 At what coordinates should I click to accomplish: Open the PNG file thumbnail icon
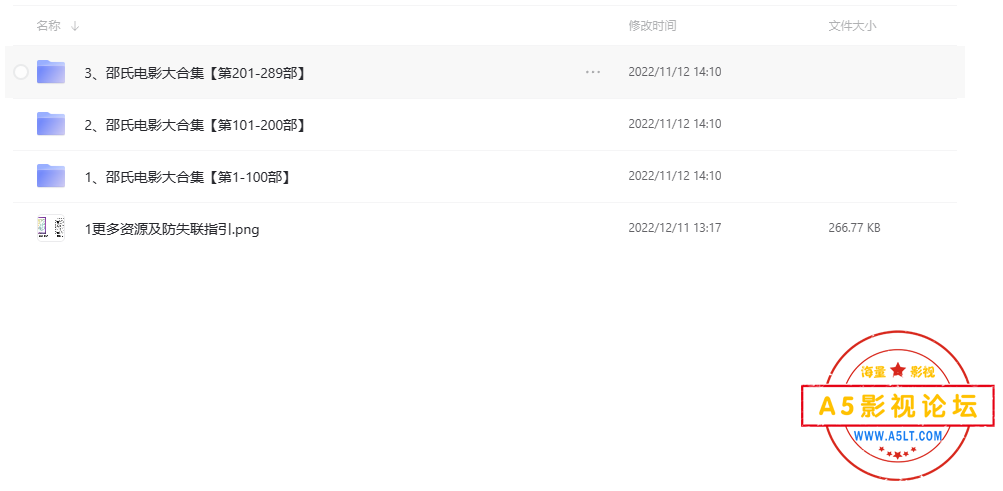(51, 228)
